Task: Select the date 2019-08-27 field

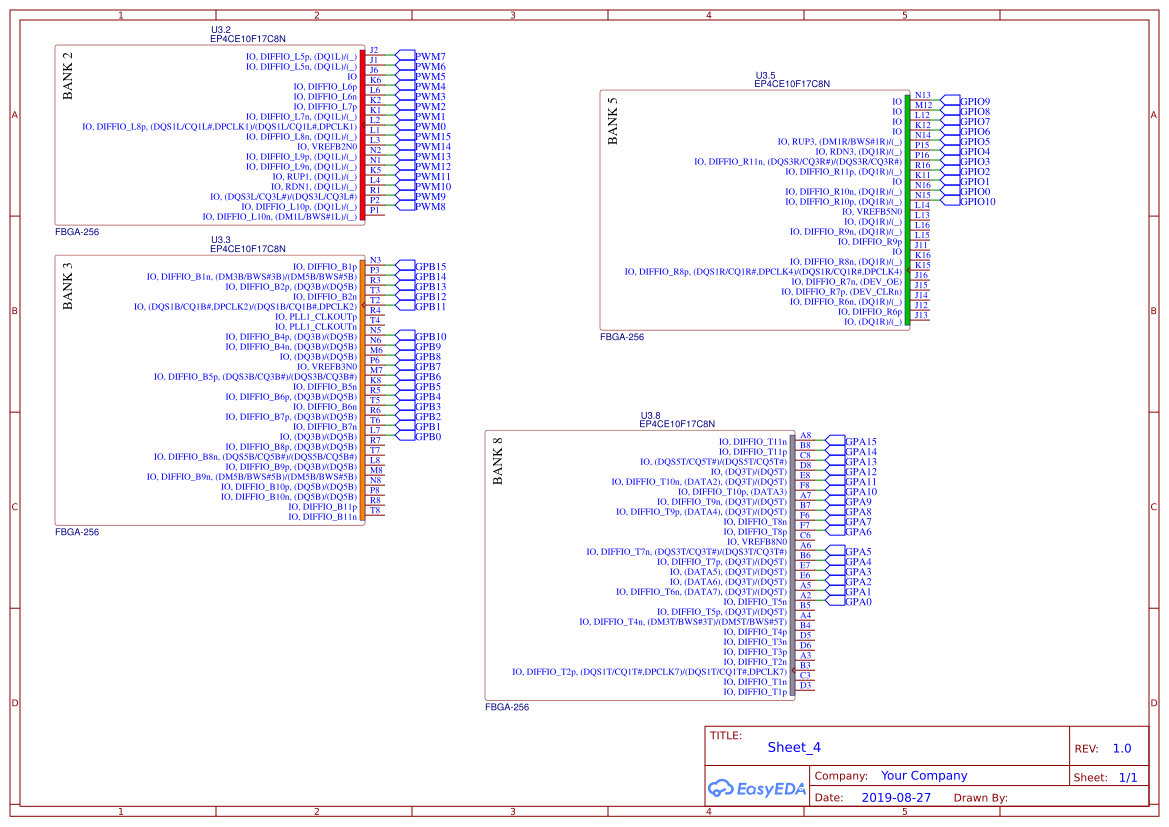Action: (x=895, y=798)
